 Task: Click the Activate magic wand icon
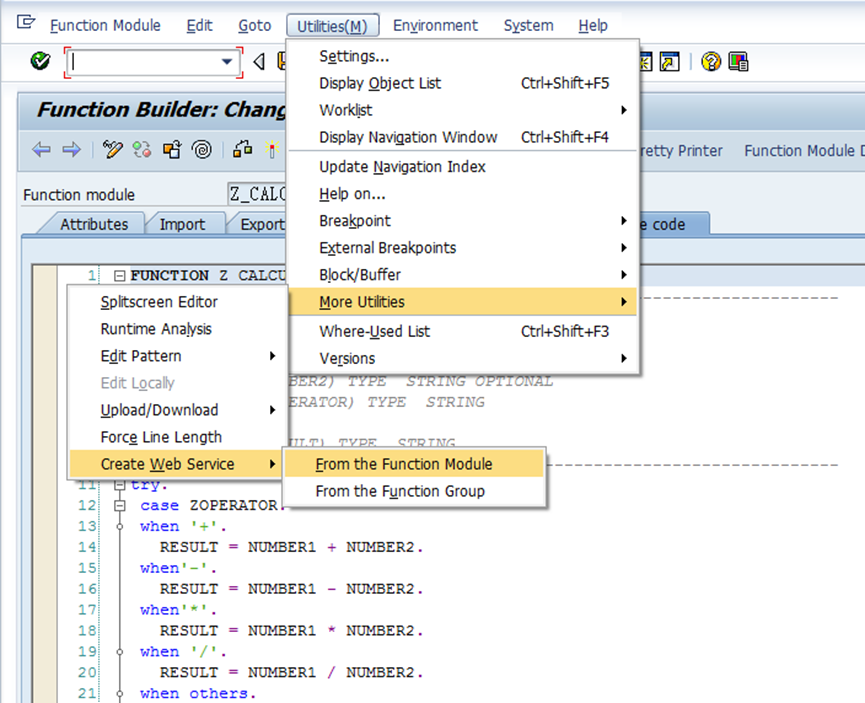click(271, 150)
